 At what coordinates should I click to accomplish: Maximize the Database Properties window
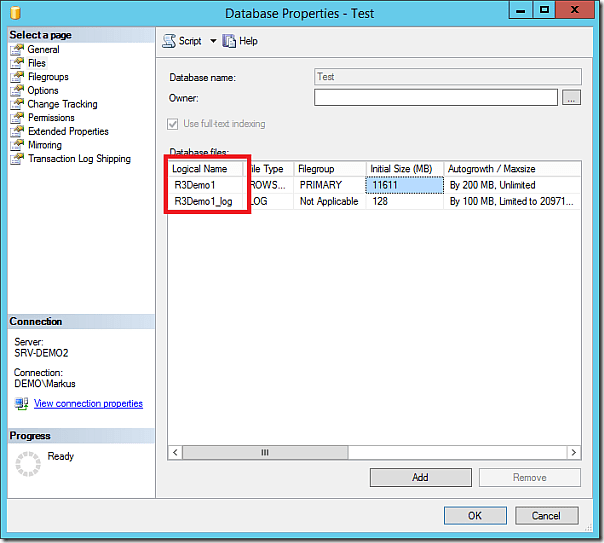[x=544, y=10]
